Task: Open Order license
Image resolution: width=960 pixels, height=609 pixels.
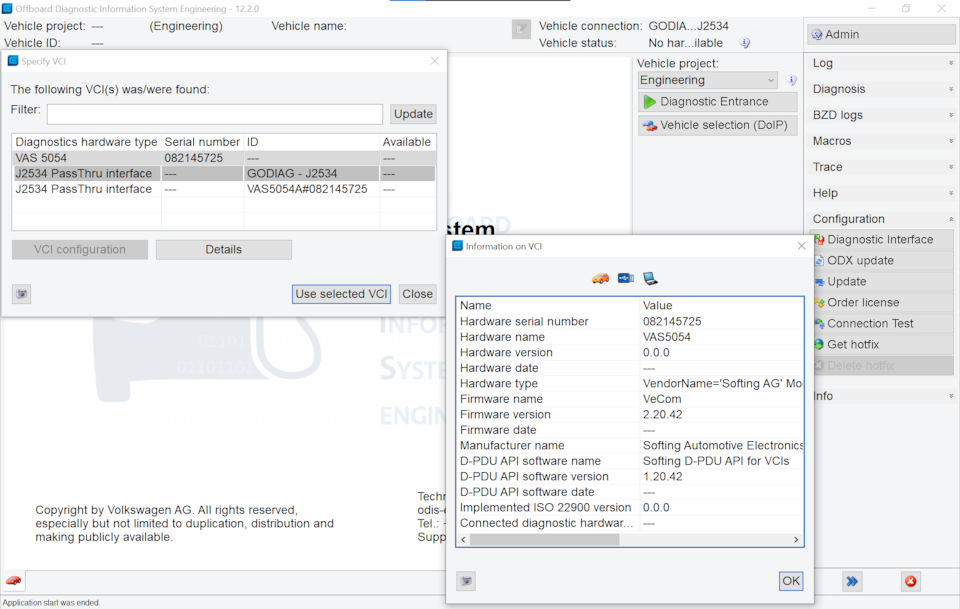Action: pyautogui.click(x=881, y=302)
